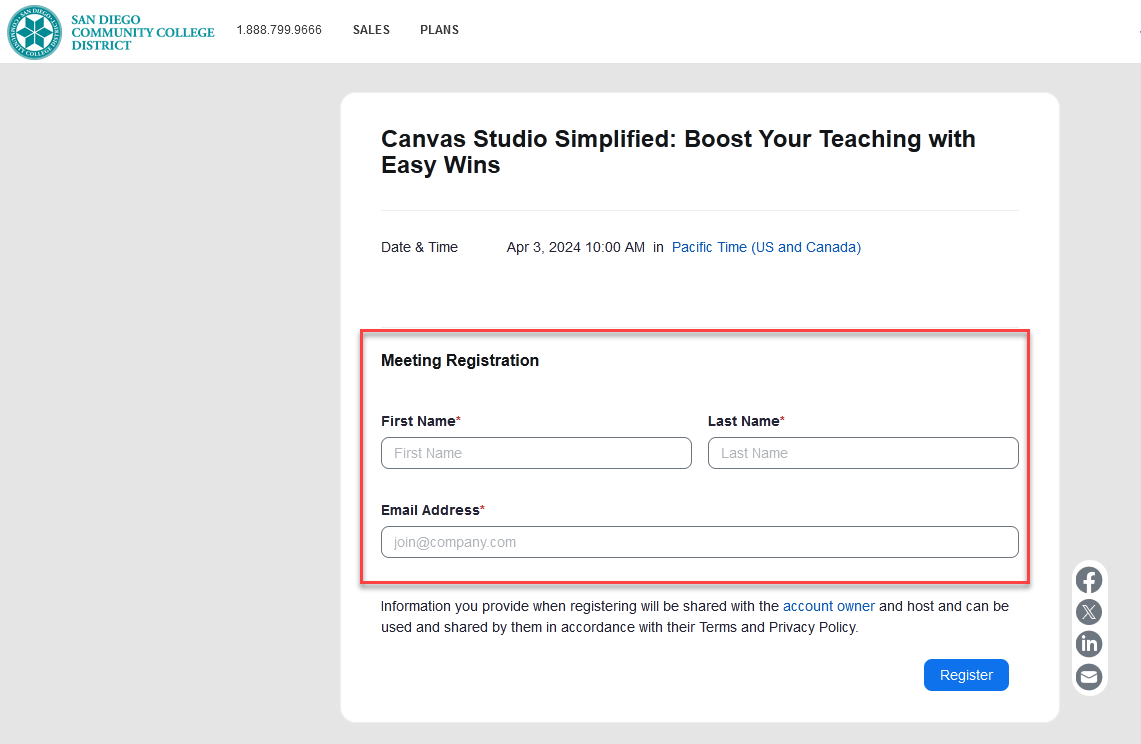Image resolution: width=1141 pixels, height=744 pixels.
Task: Follow the account owner link
Action: click(x=828, y=606)
